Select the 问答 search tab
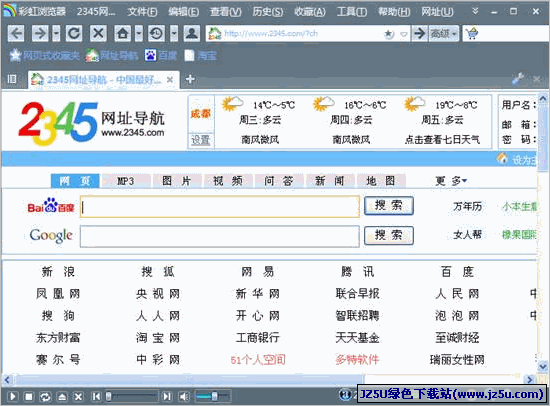The height and width of the screenshot is (406, 550). [x=279, y=181]
